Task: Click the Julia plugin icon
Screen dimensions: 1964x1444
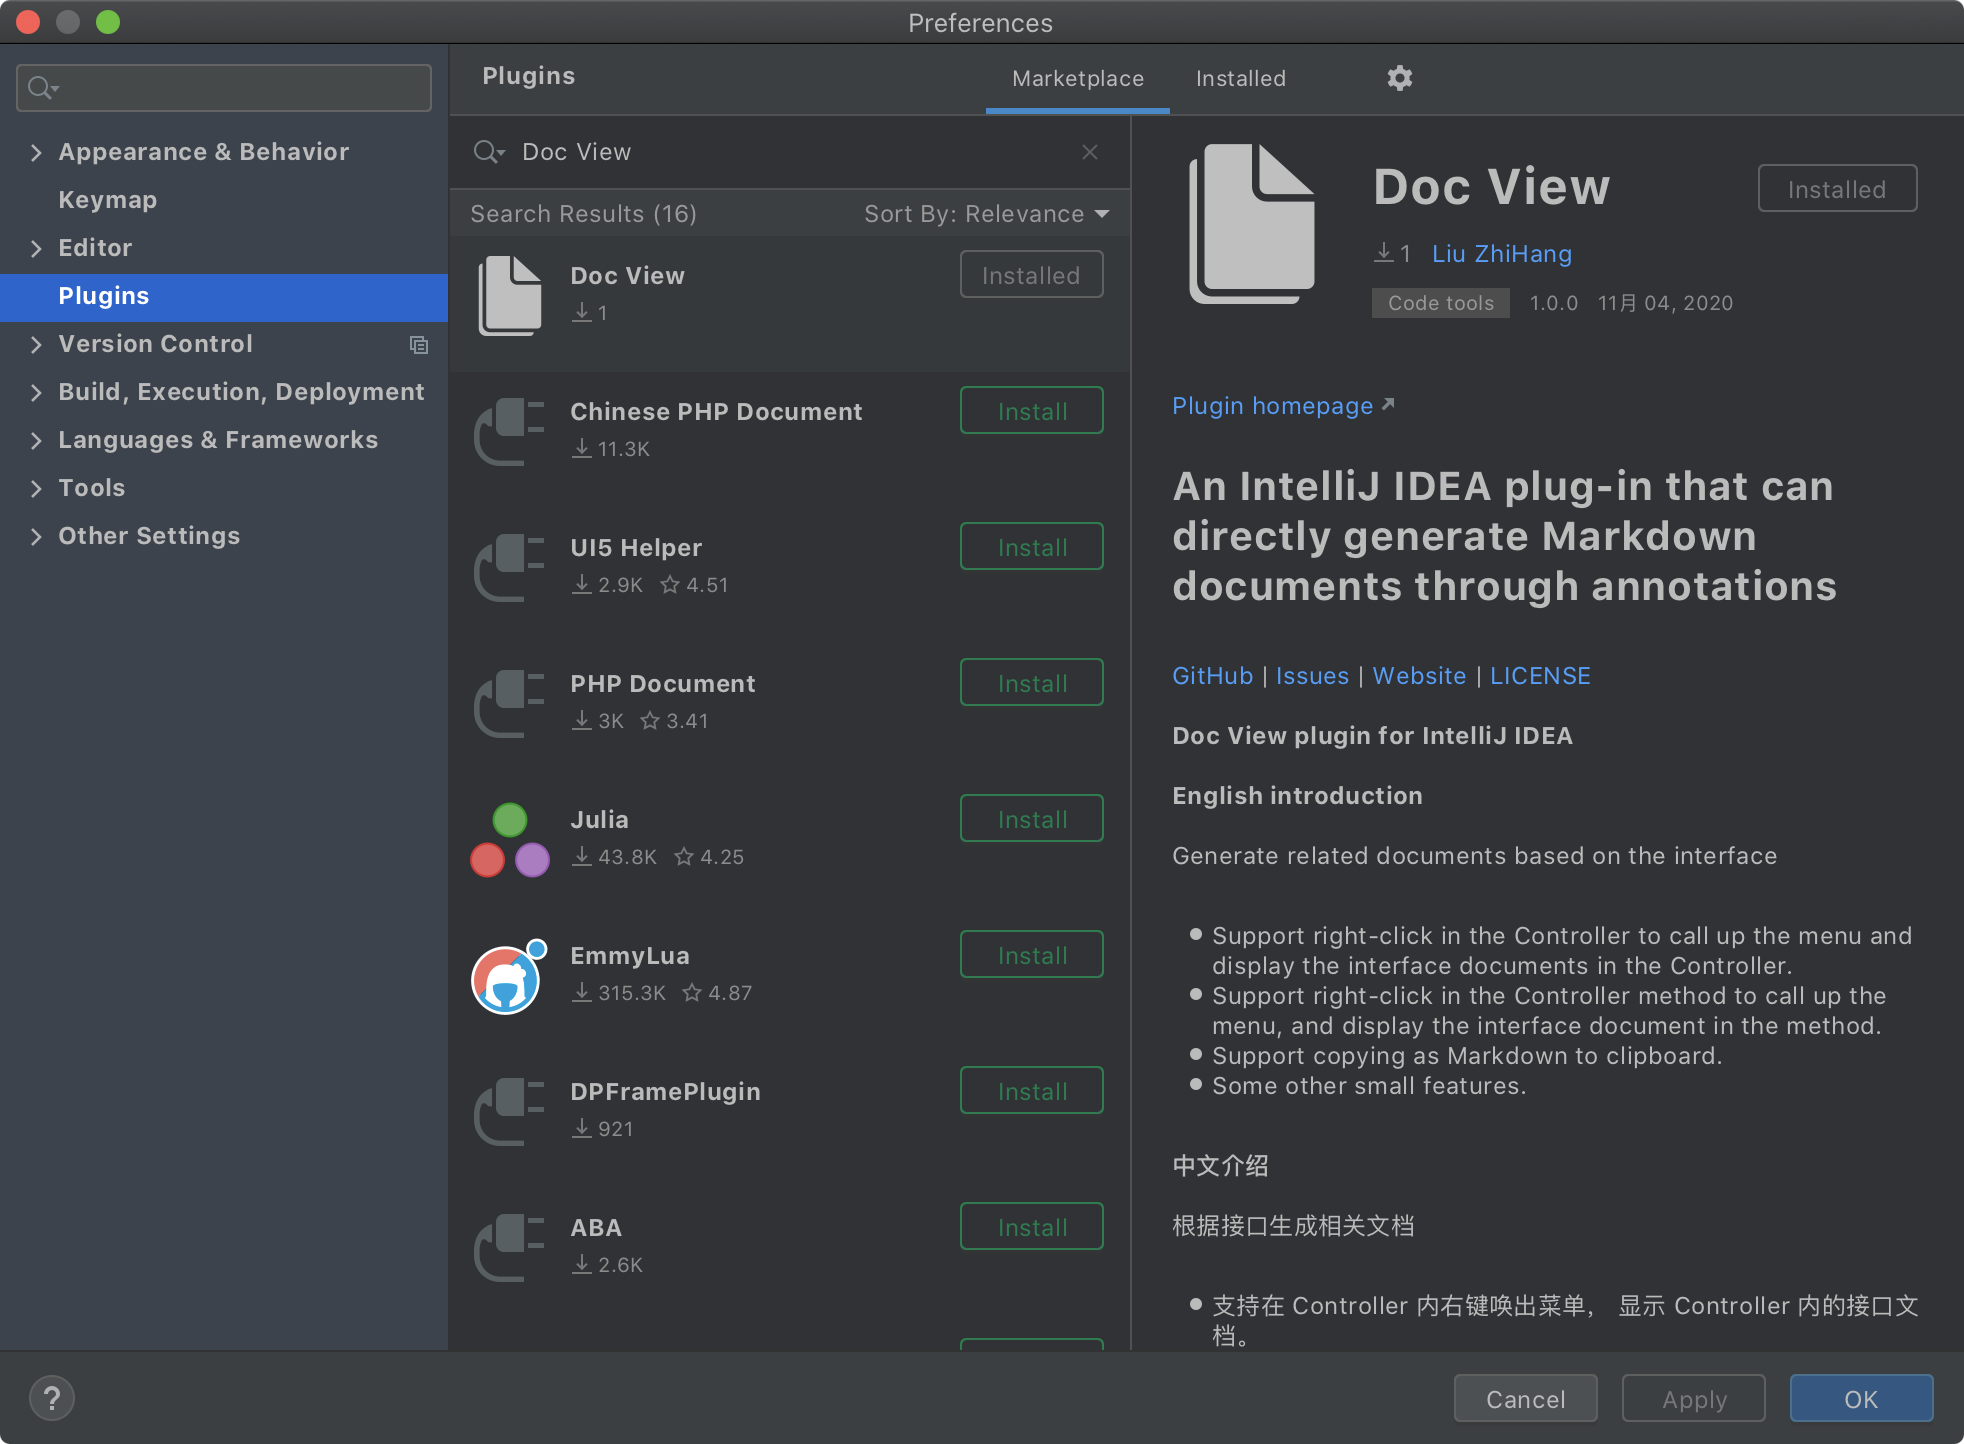Action: pyautogui.click(x=510, y=840)
